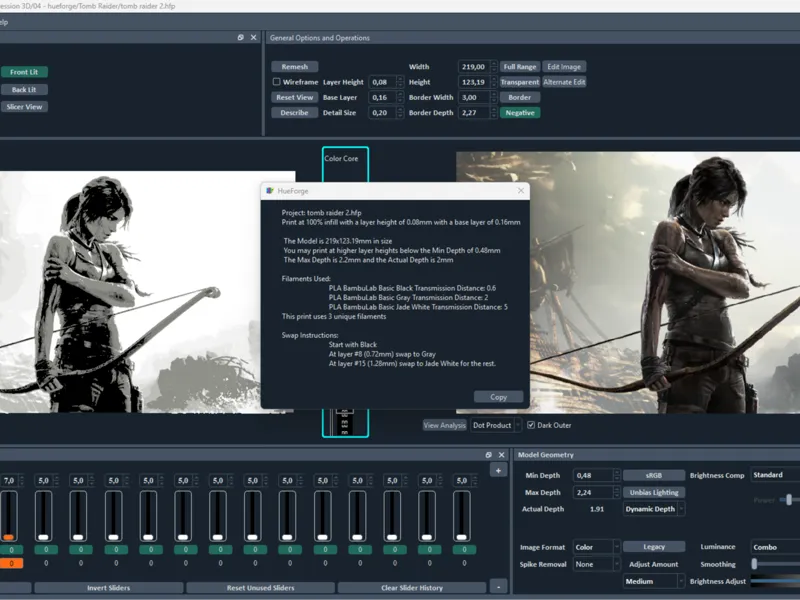Toggle the Full Range option
800x600 pixels.
[x=520, y=67]
